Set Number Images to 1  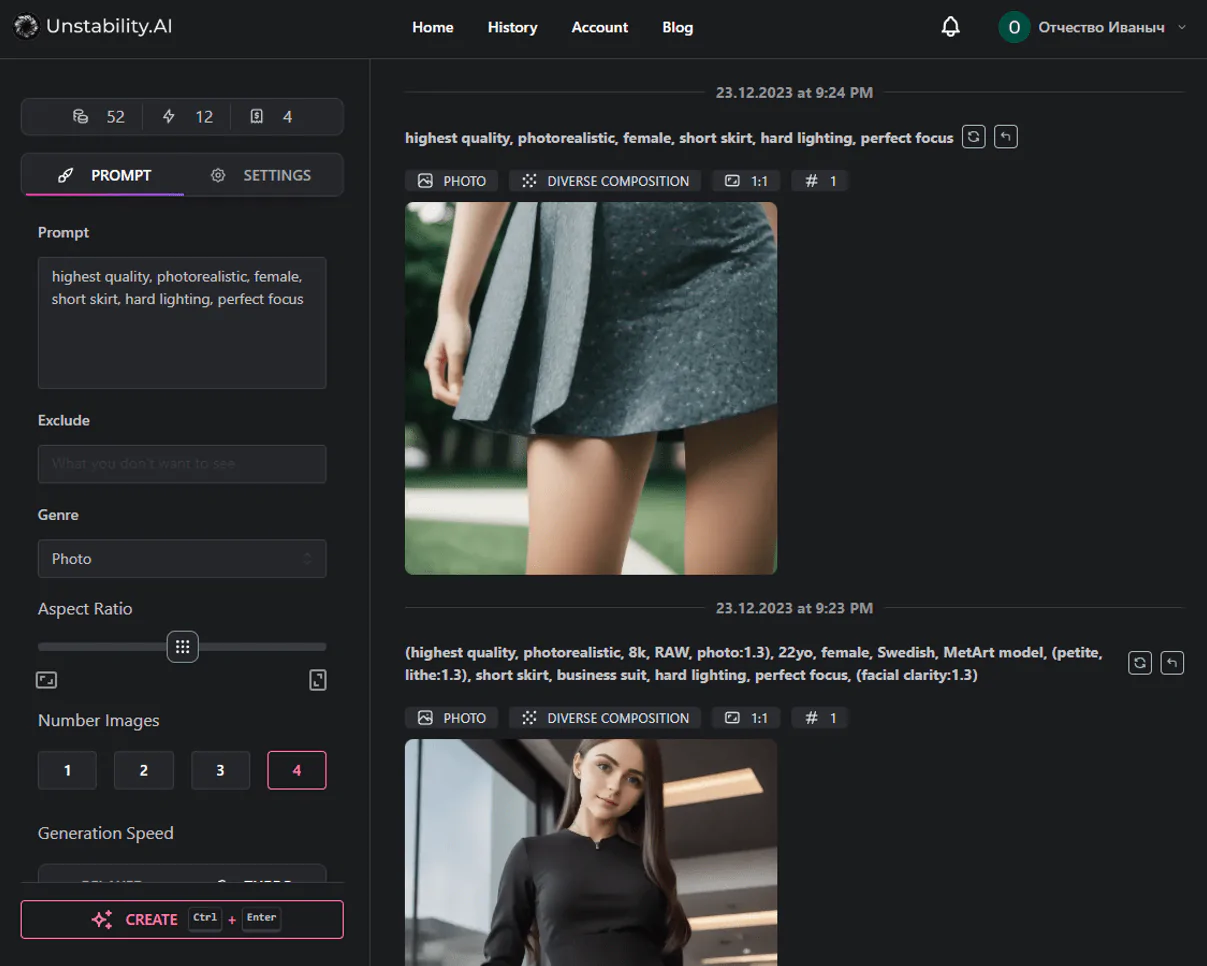[67, 770]
